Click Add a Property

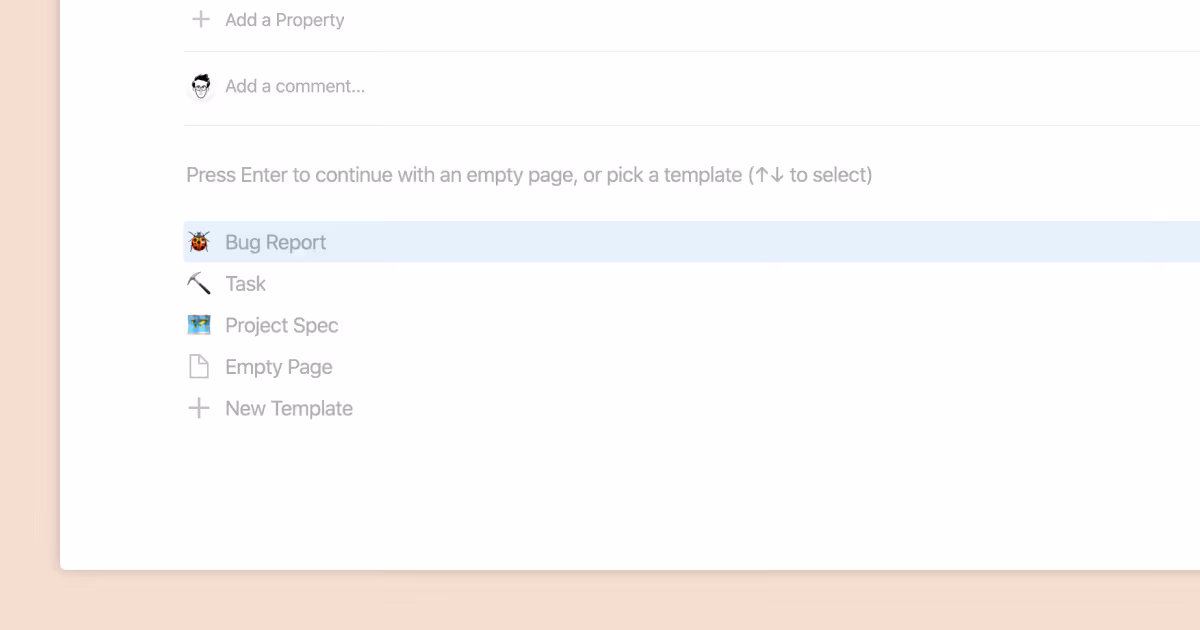pyautogui.click(x=284, y=19)
